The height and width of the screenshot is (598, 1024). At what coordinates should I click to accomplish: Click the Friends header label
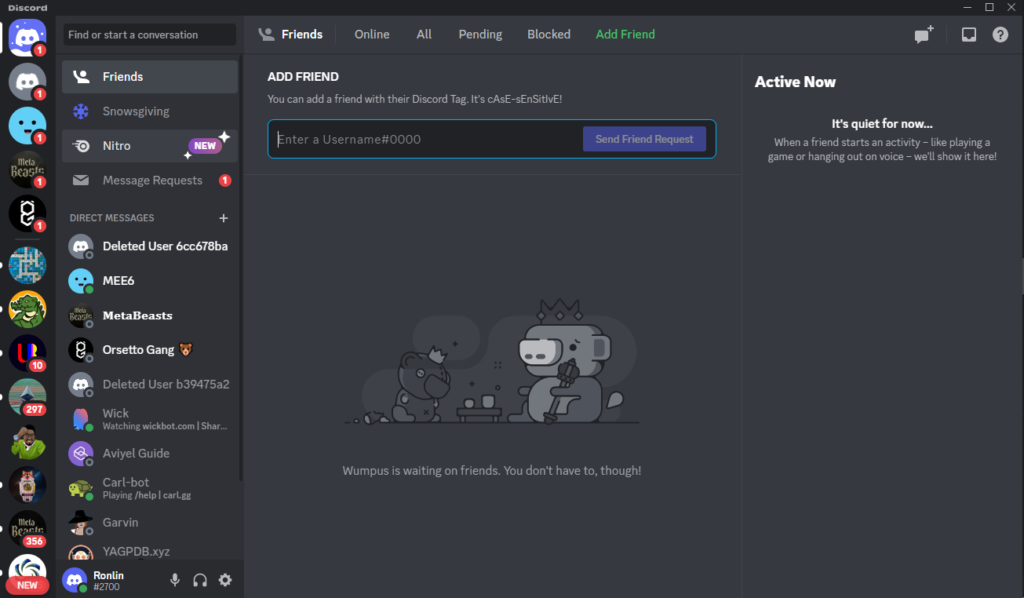click(x=302, y=35)
